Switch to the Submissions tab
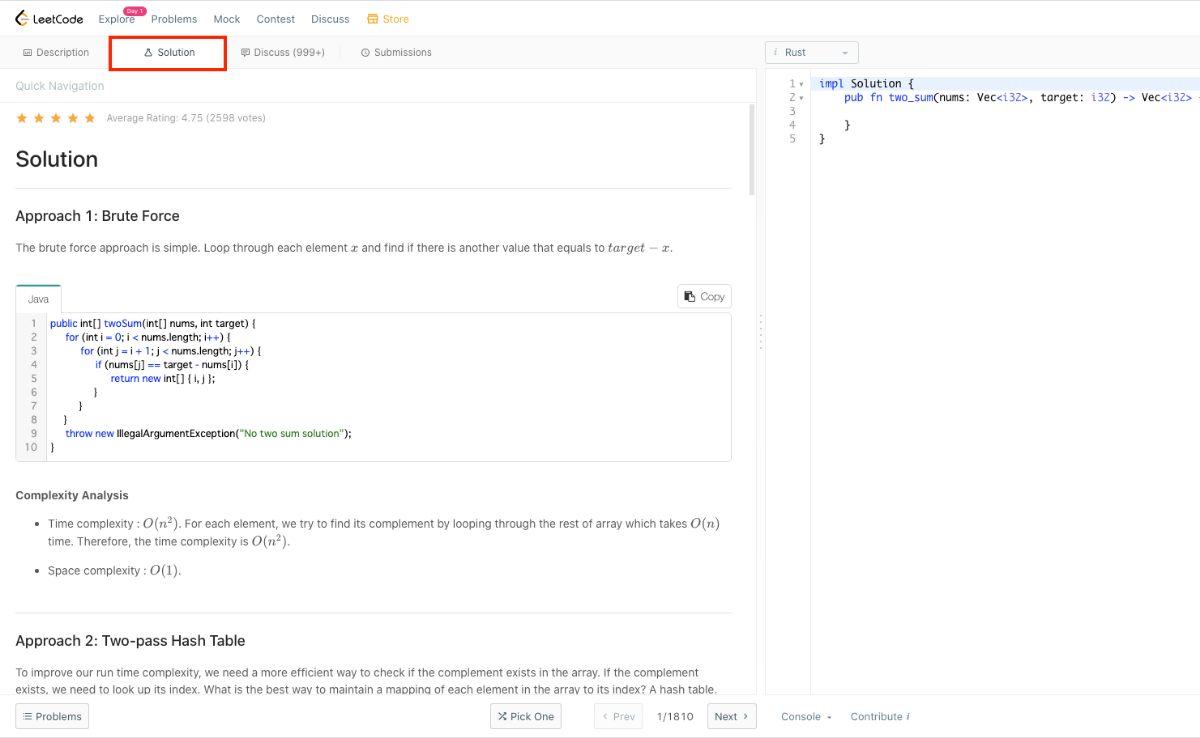Viewport: 1200px width, 738px height. pyautogui.click(x=396, y=53)
